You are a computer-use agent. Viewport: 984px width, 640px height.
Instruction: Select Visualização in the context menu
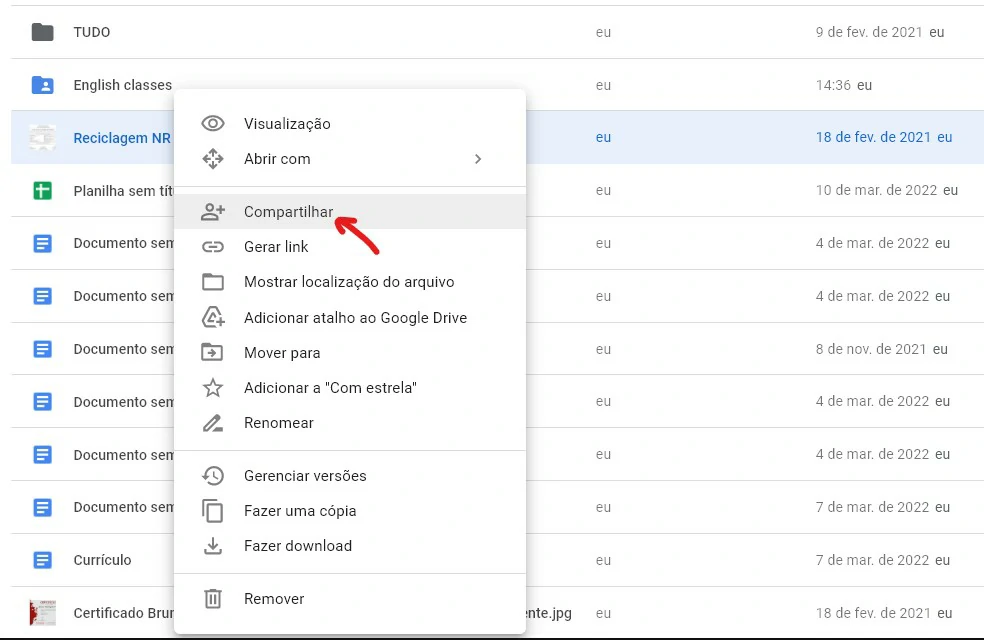350,124
